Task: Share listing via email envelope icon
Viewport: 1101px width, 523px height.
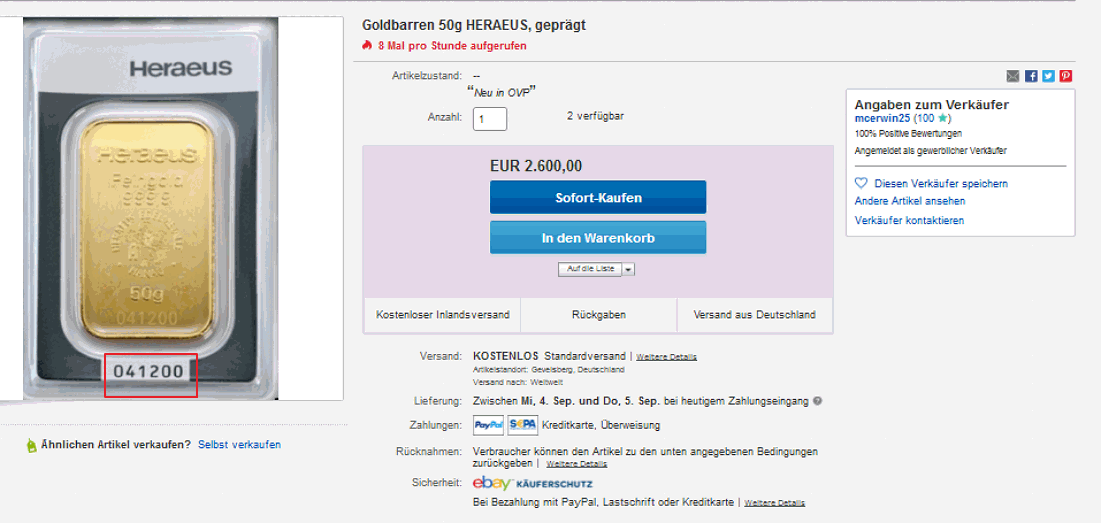Action: [x=1013, y=76]
